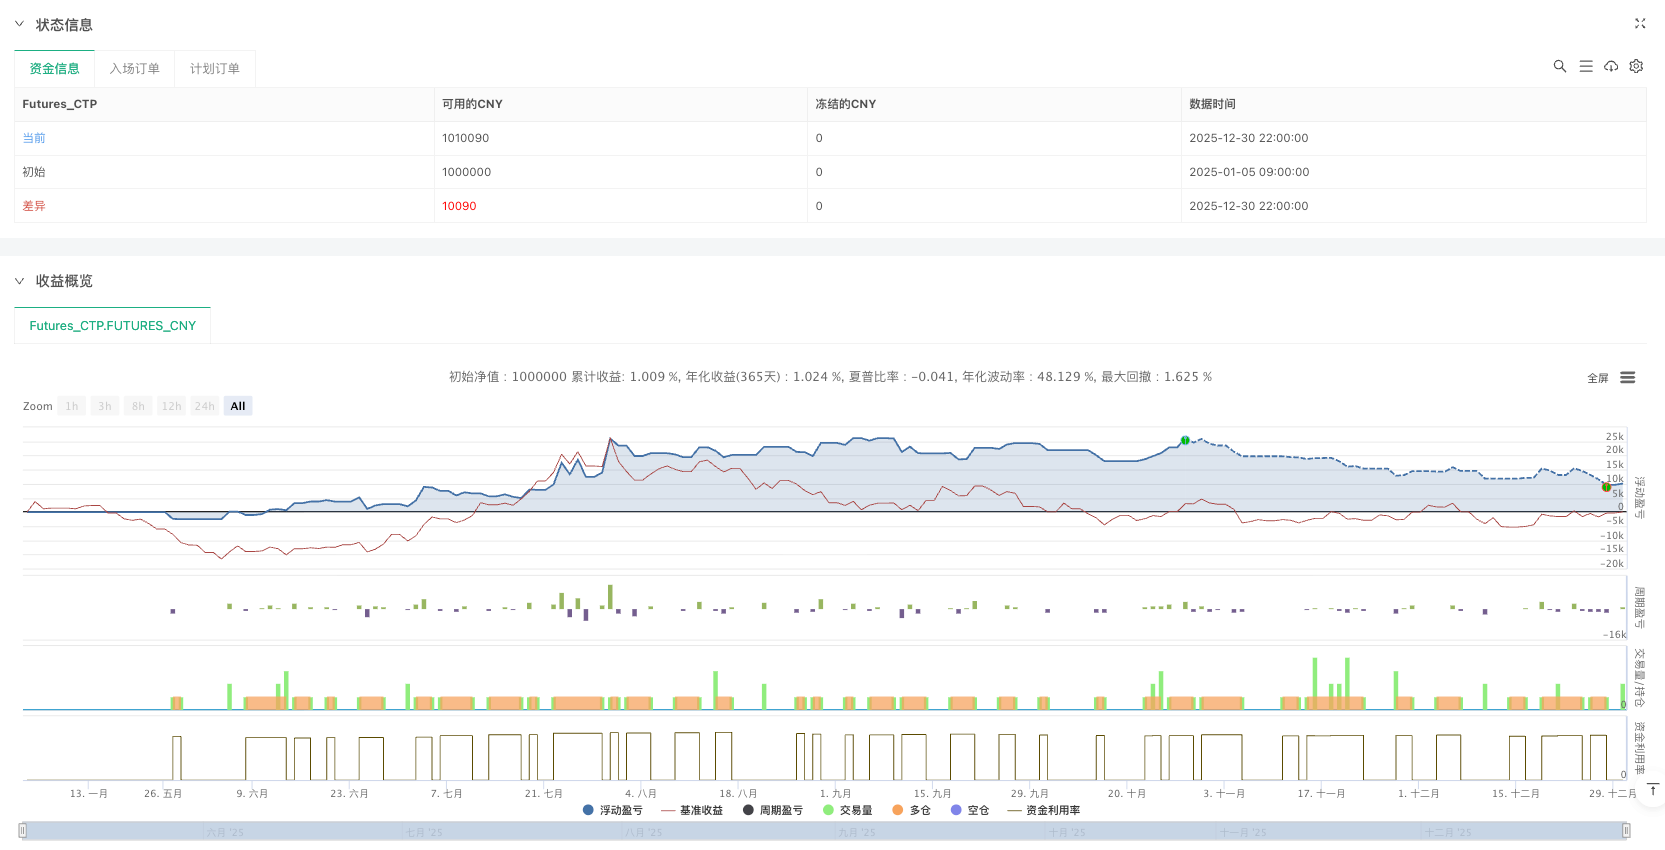The height and width of the screenshot is (850, 1665).
Task: Click the left handle of the range navigator
Action: click(x=23, y=830)
